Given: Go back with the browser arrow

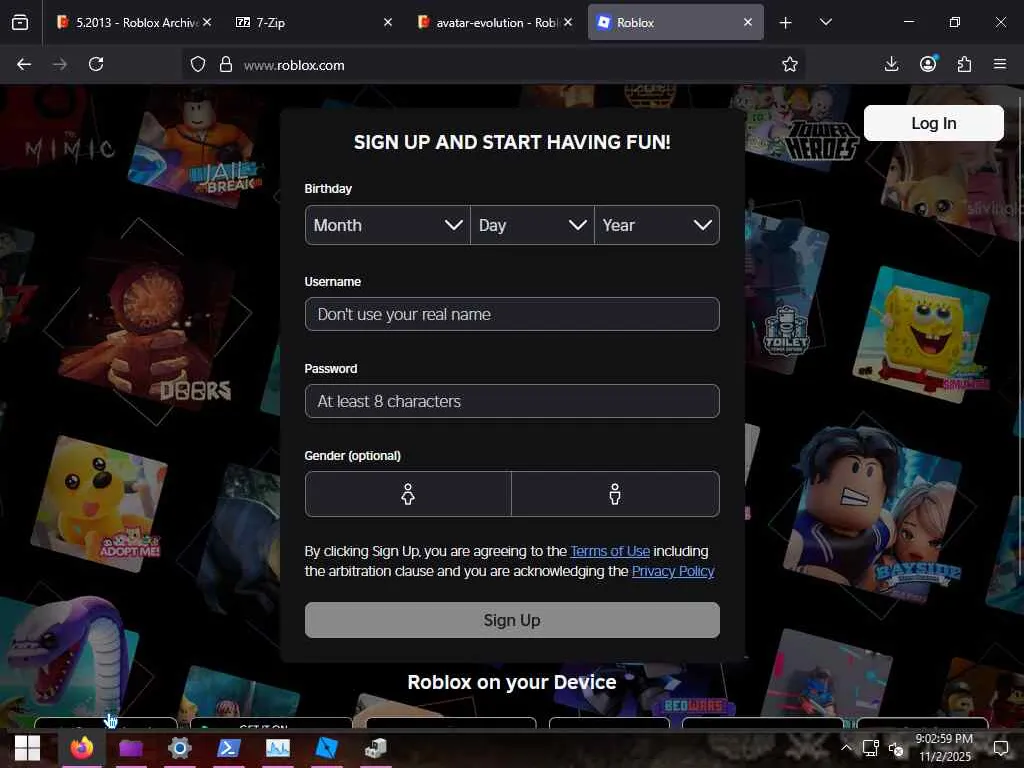Looking at the screenshot, I should click(x=24, y=64).
